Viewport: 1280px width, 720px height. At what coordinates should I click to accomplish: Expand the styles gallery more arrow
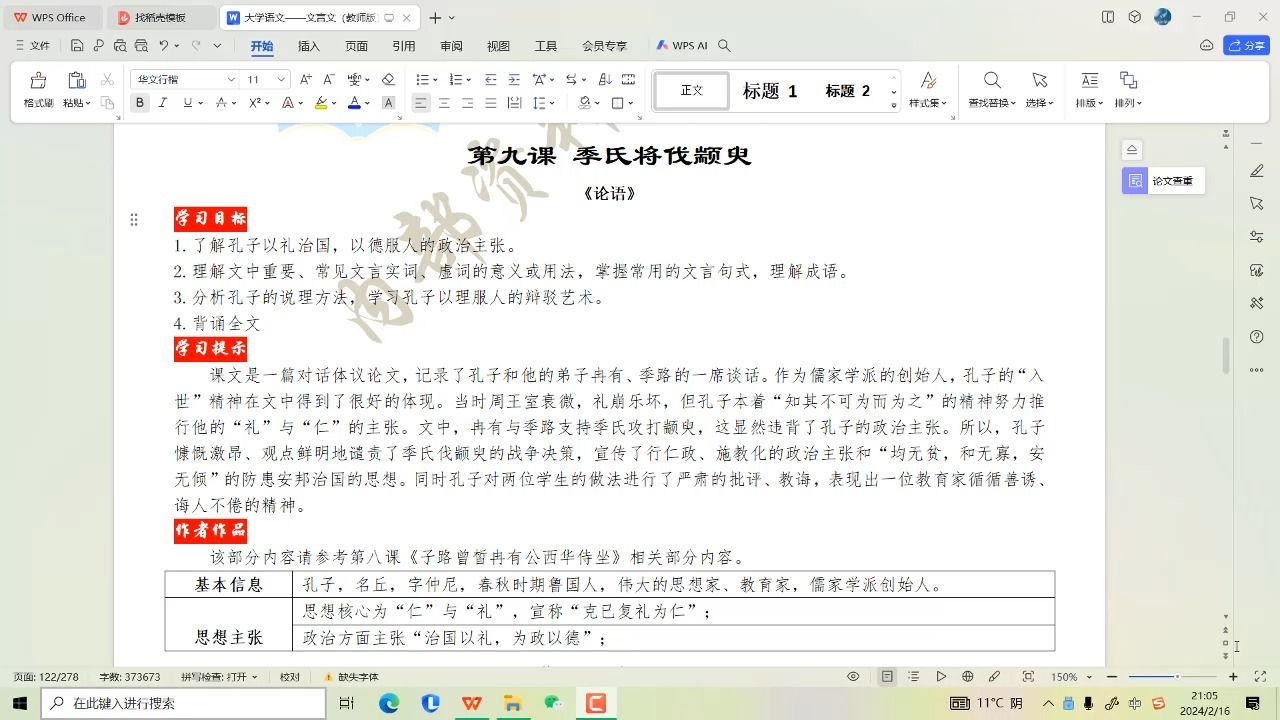[894, 105]
